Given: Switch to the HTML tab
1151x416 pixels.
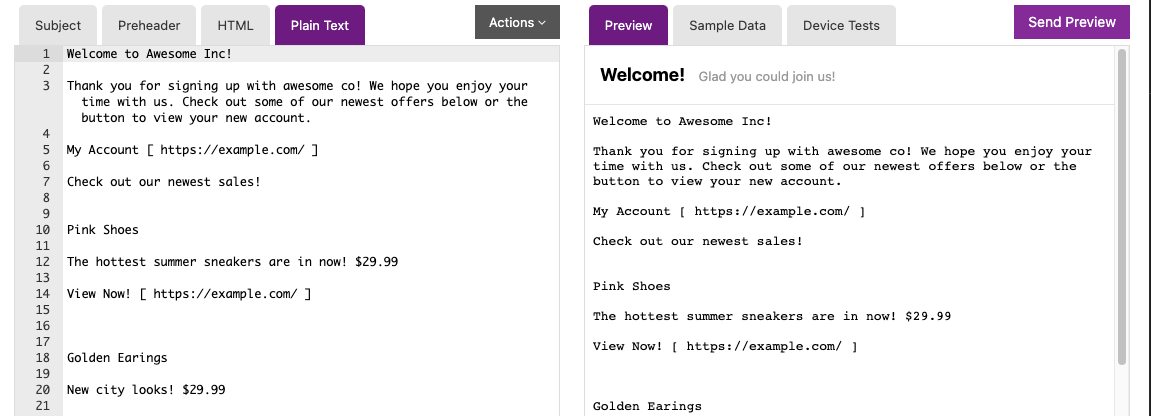Looking at the screenshot, I should (x=235, y=26).
